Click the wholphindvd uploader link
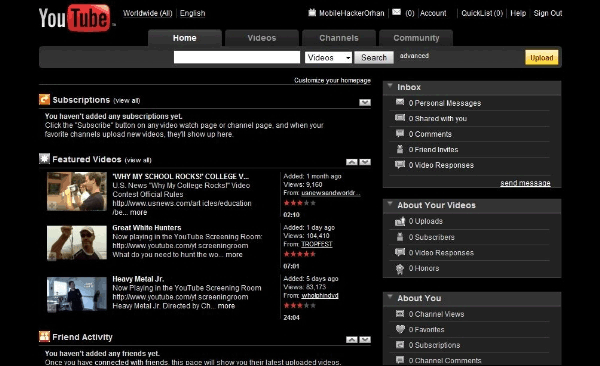 (320, 295)
